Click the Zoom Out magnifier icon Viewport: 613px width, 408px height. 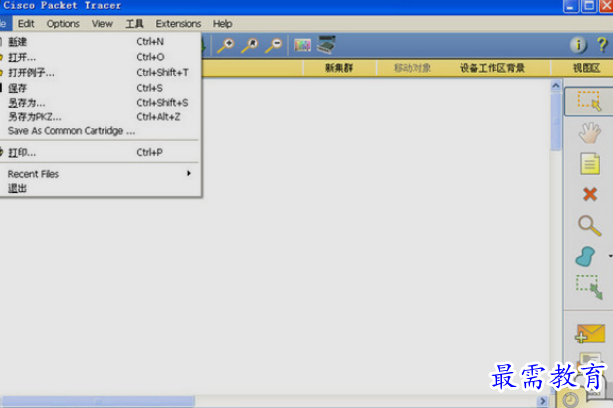tap(274, 45)
